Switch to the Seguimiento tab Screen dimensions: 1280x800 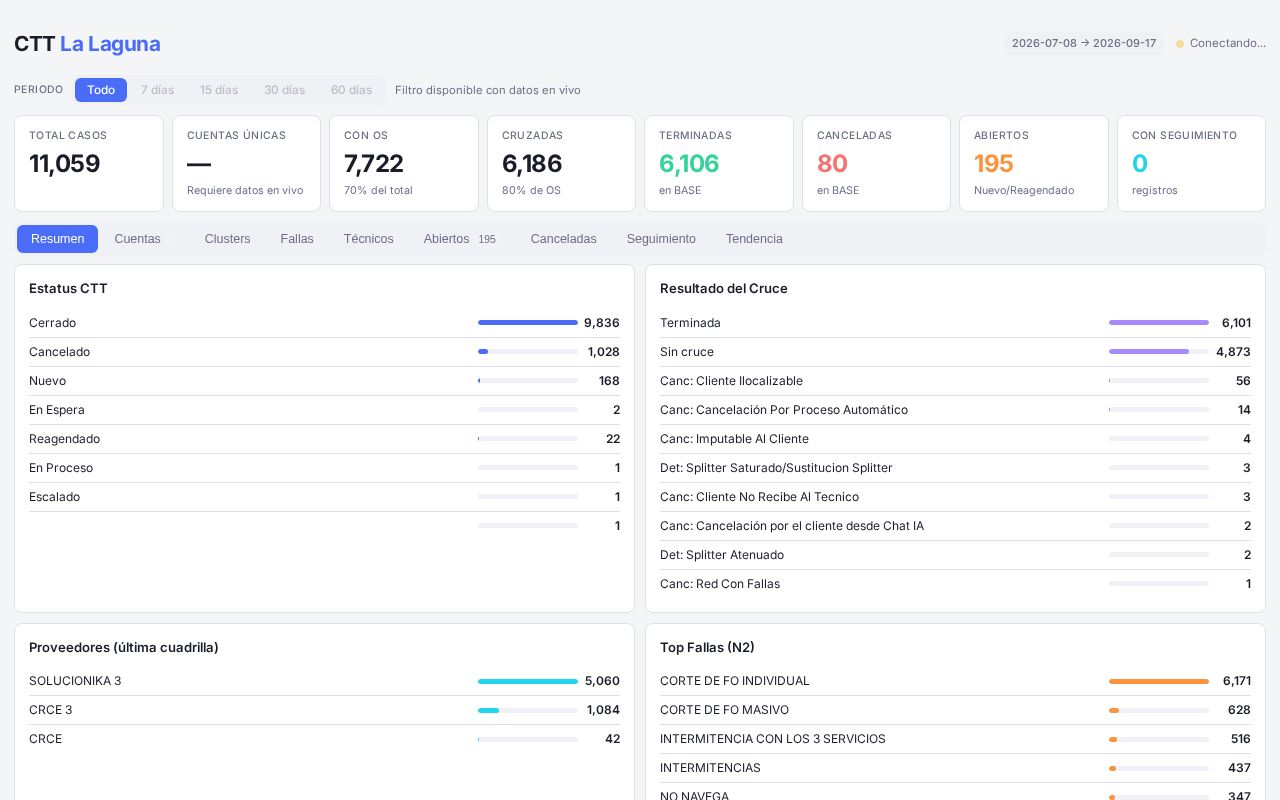661,239
